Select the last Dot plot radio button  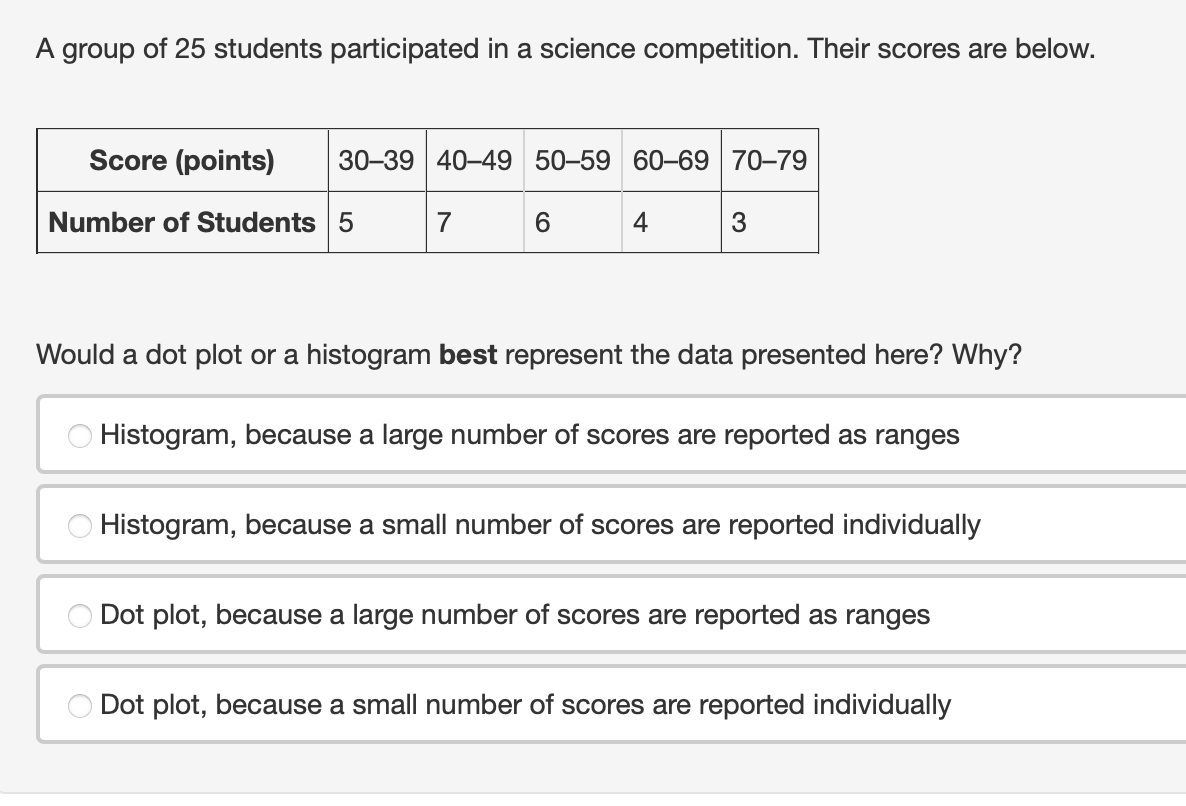79,705
